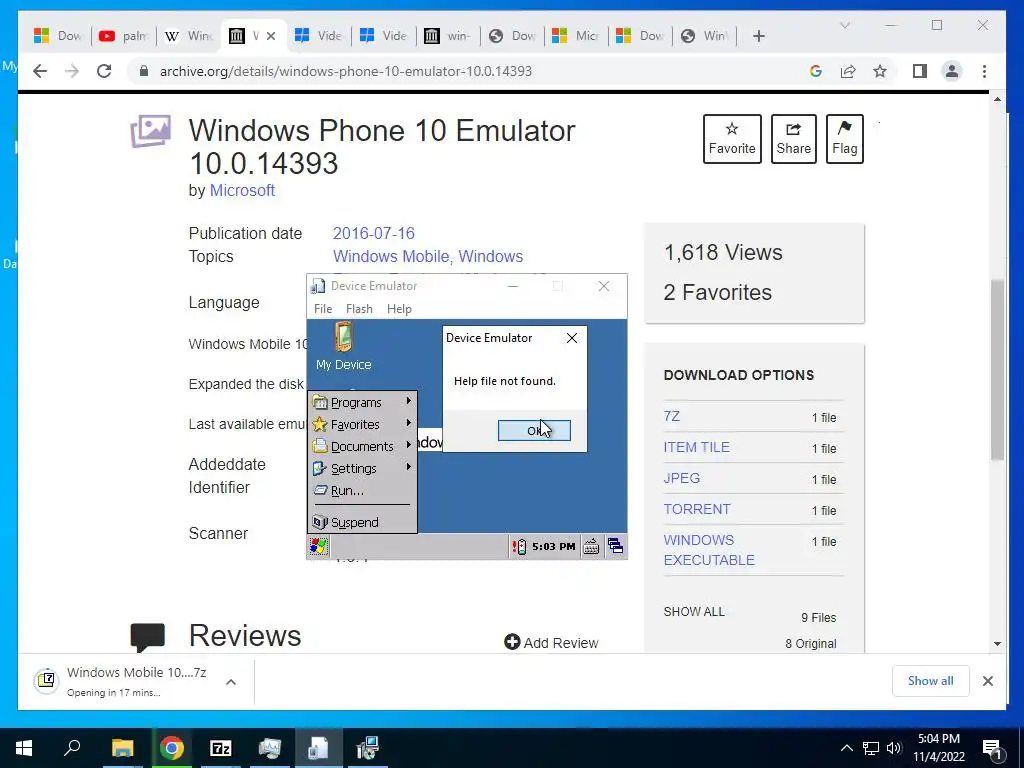Open Windows taskbar search
Viewport: 1024px width, 768px height.
pyautogui.click(x=72, y=748)
